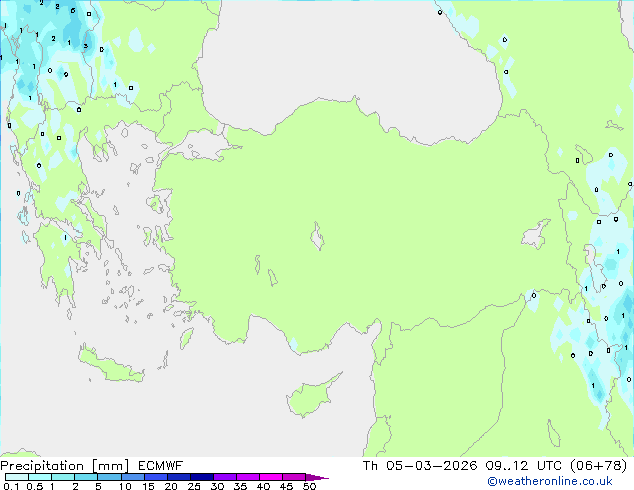Click the "ECMWF" model label

coord(161,466)
